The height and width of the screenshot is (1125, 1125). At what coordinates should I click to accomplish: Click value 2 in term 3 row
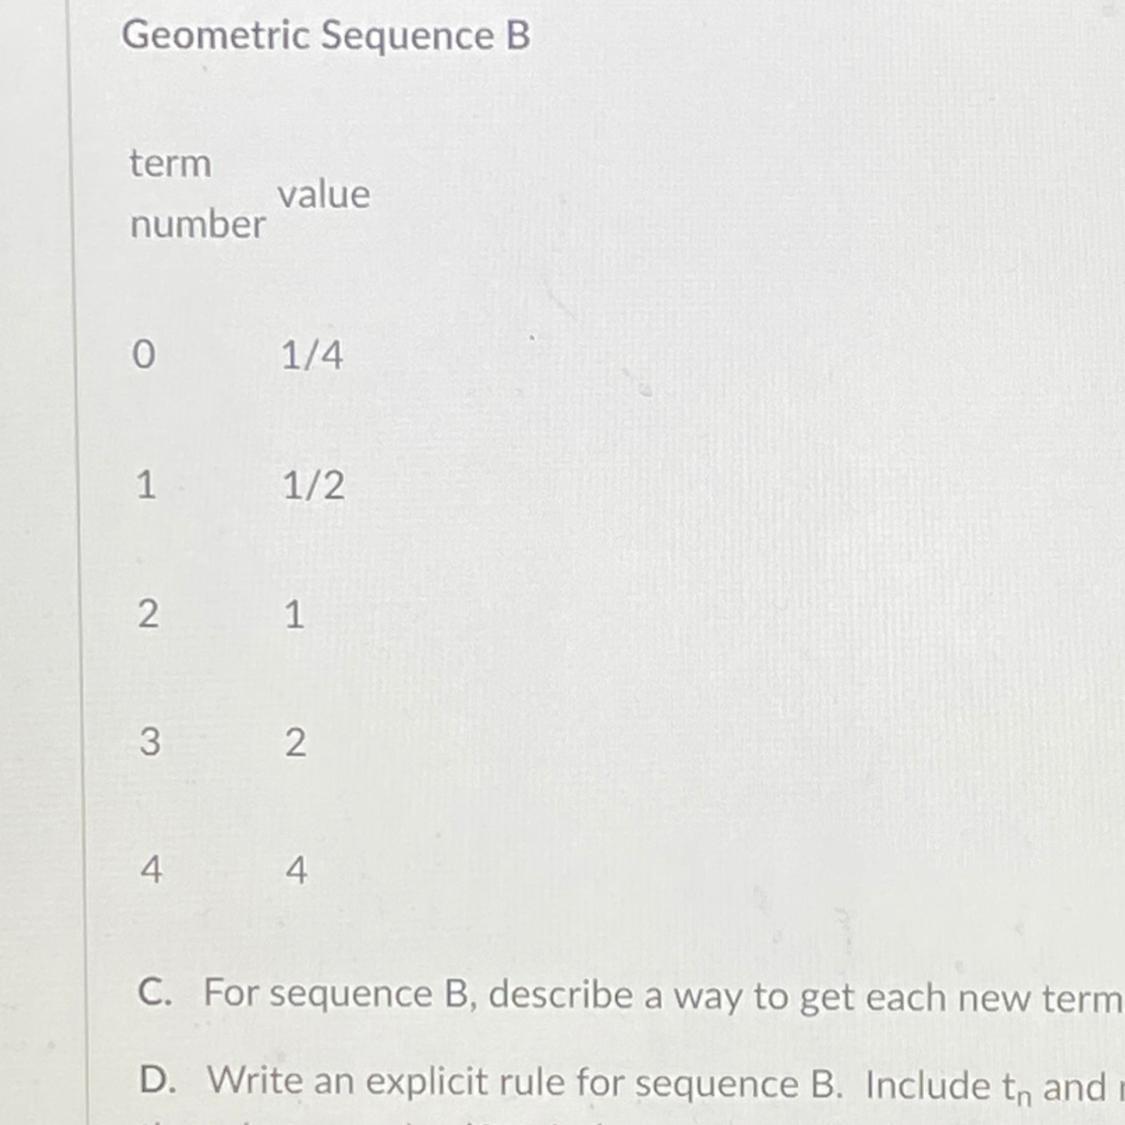coord(296,742)
